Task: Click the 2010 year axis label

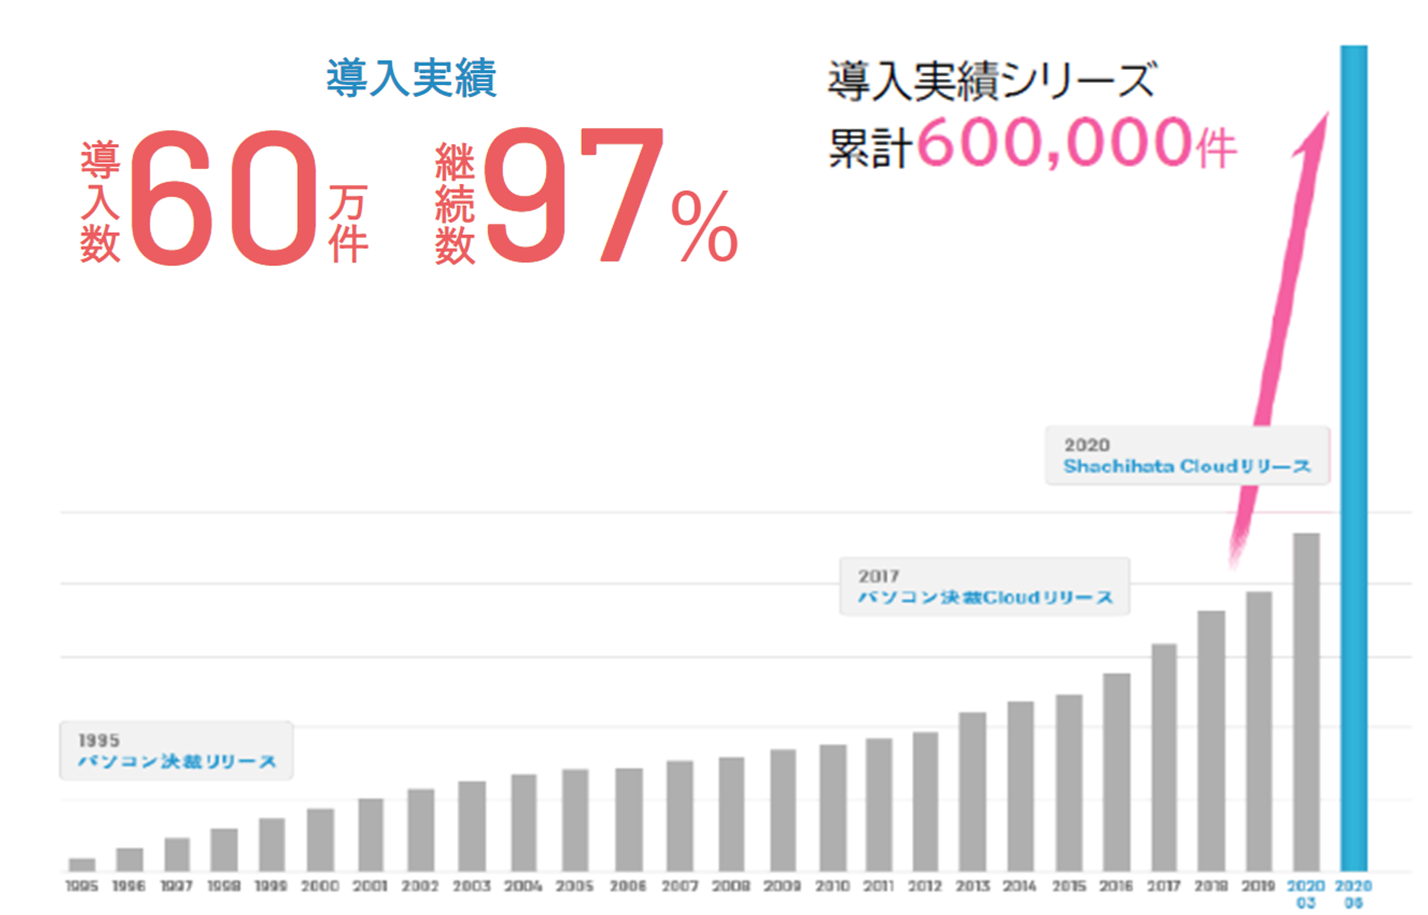Action: (x=832, y=886)
